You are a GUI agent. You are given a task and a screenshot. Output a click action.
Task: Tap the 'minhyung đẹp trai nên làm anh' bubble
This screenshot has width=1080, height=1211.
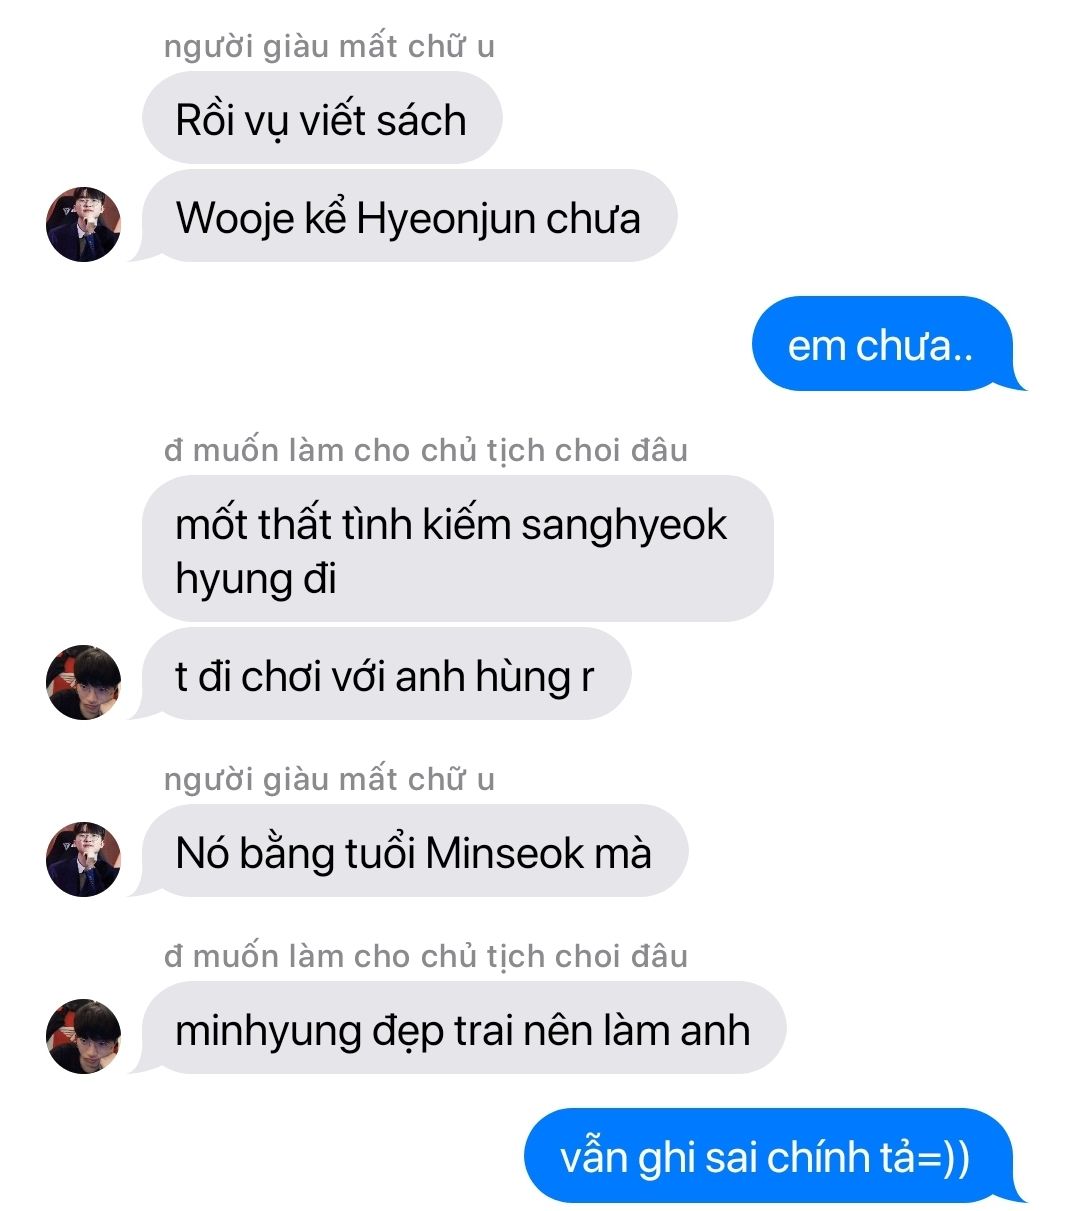tap(462, 1029)
